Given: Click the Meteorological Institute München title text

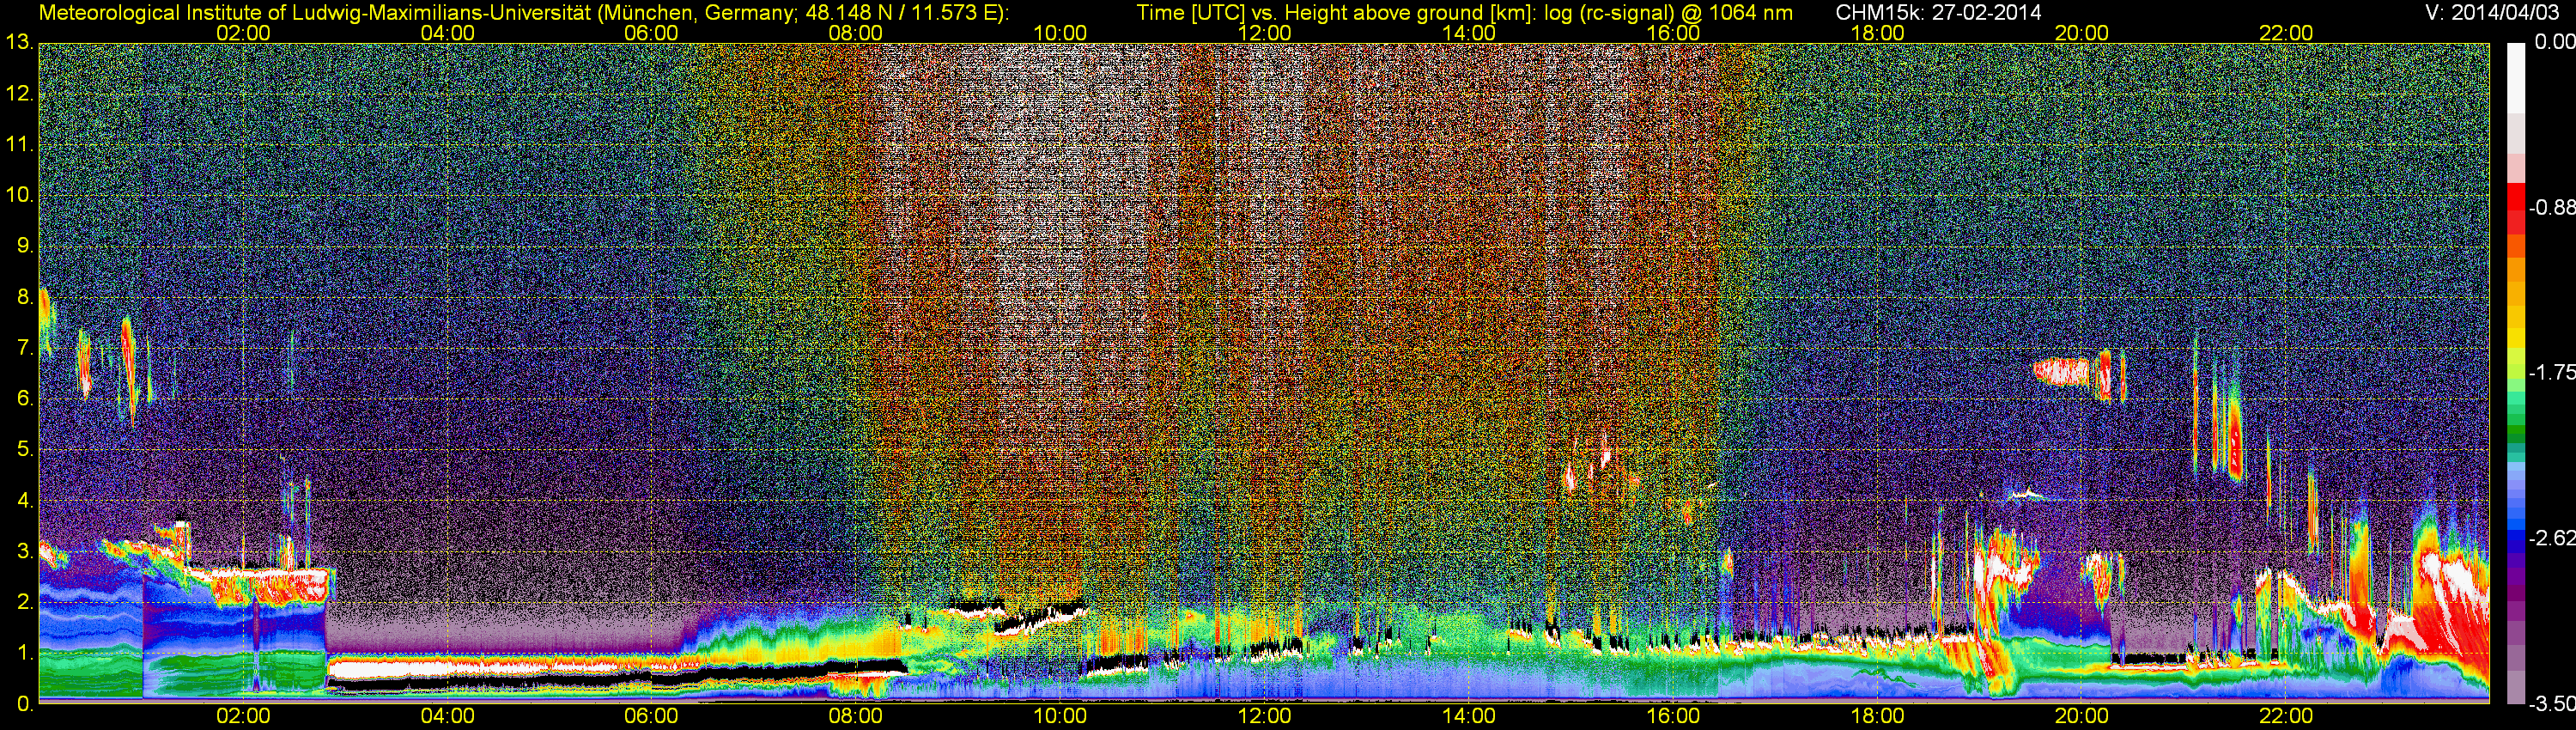Looking at the screenshot, I should (x=523, y=13).
